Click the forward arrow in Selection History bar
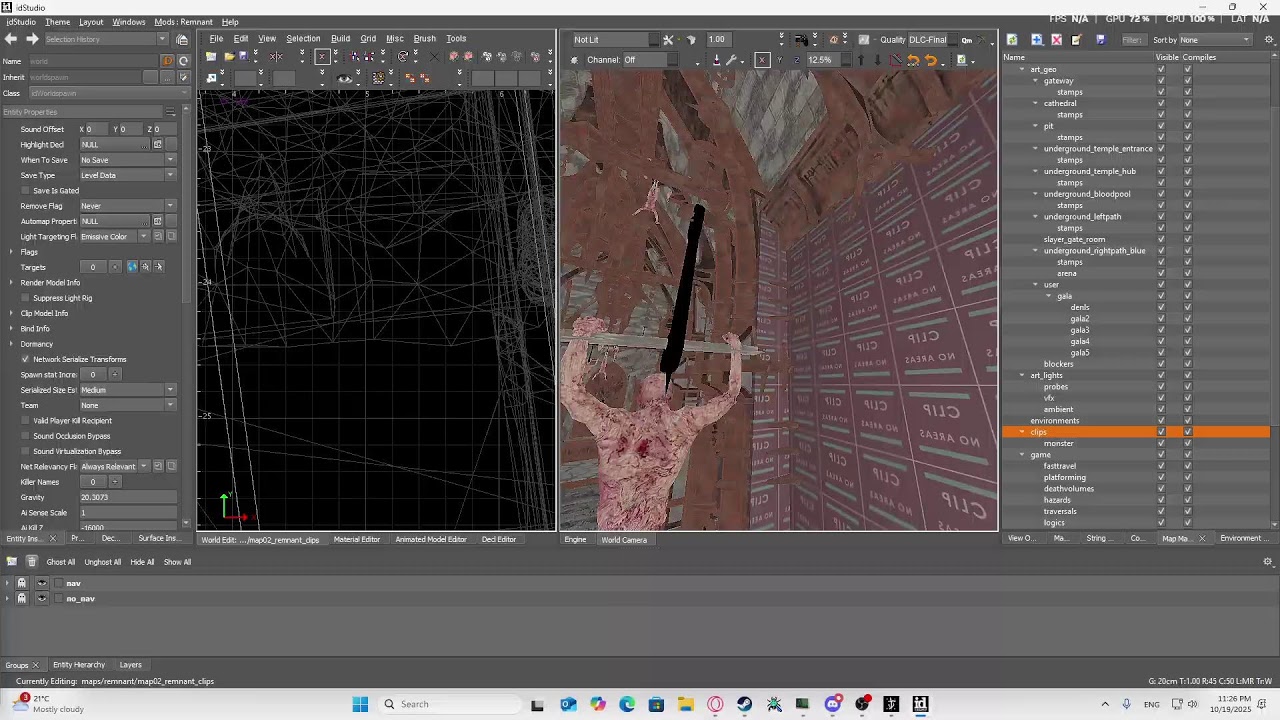Image resolution: width=1280 pixels, height=720 pixels. (32, 39)
